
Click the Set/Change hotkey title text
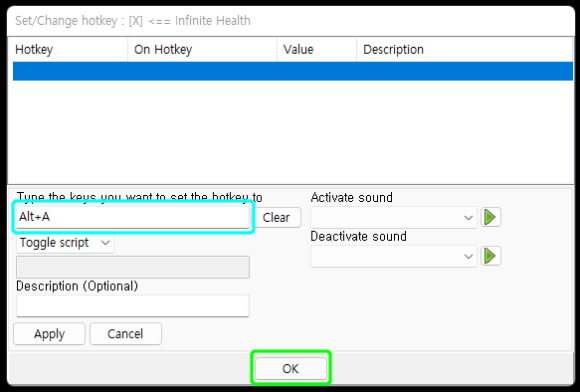pyautogui.click(x=133, y=21)
